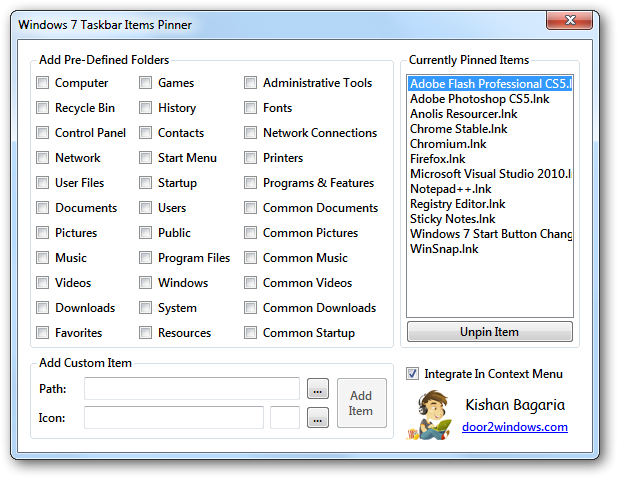Check the Resources checkbox
Screen dimensions: 618x478
click(145, 333)
